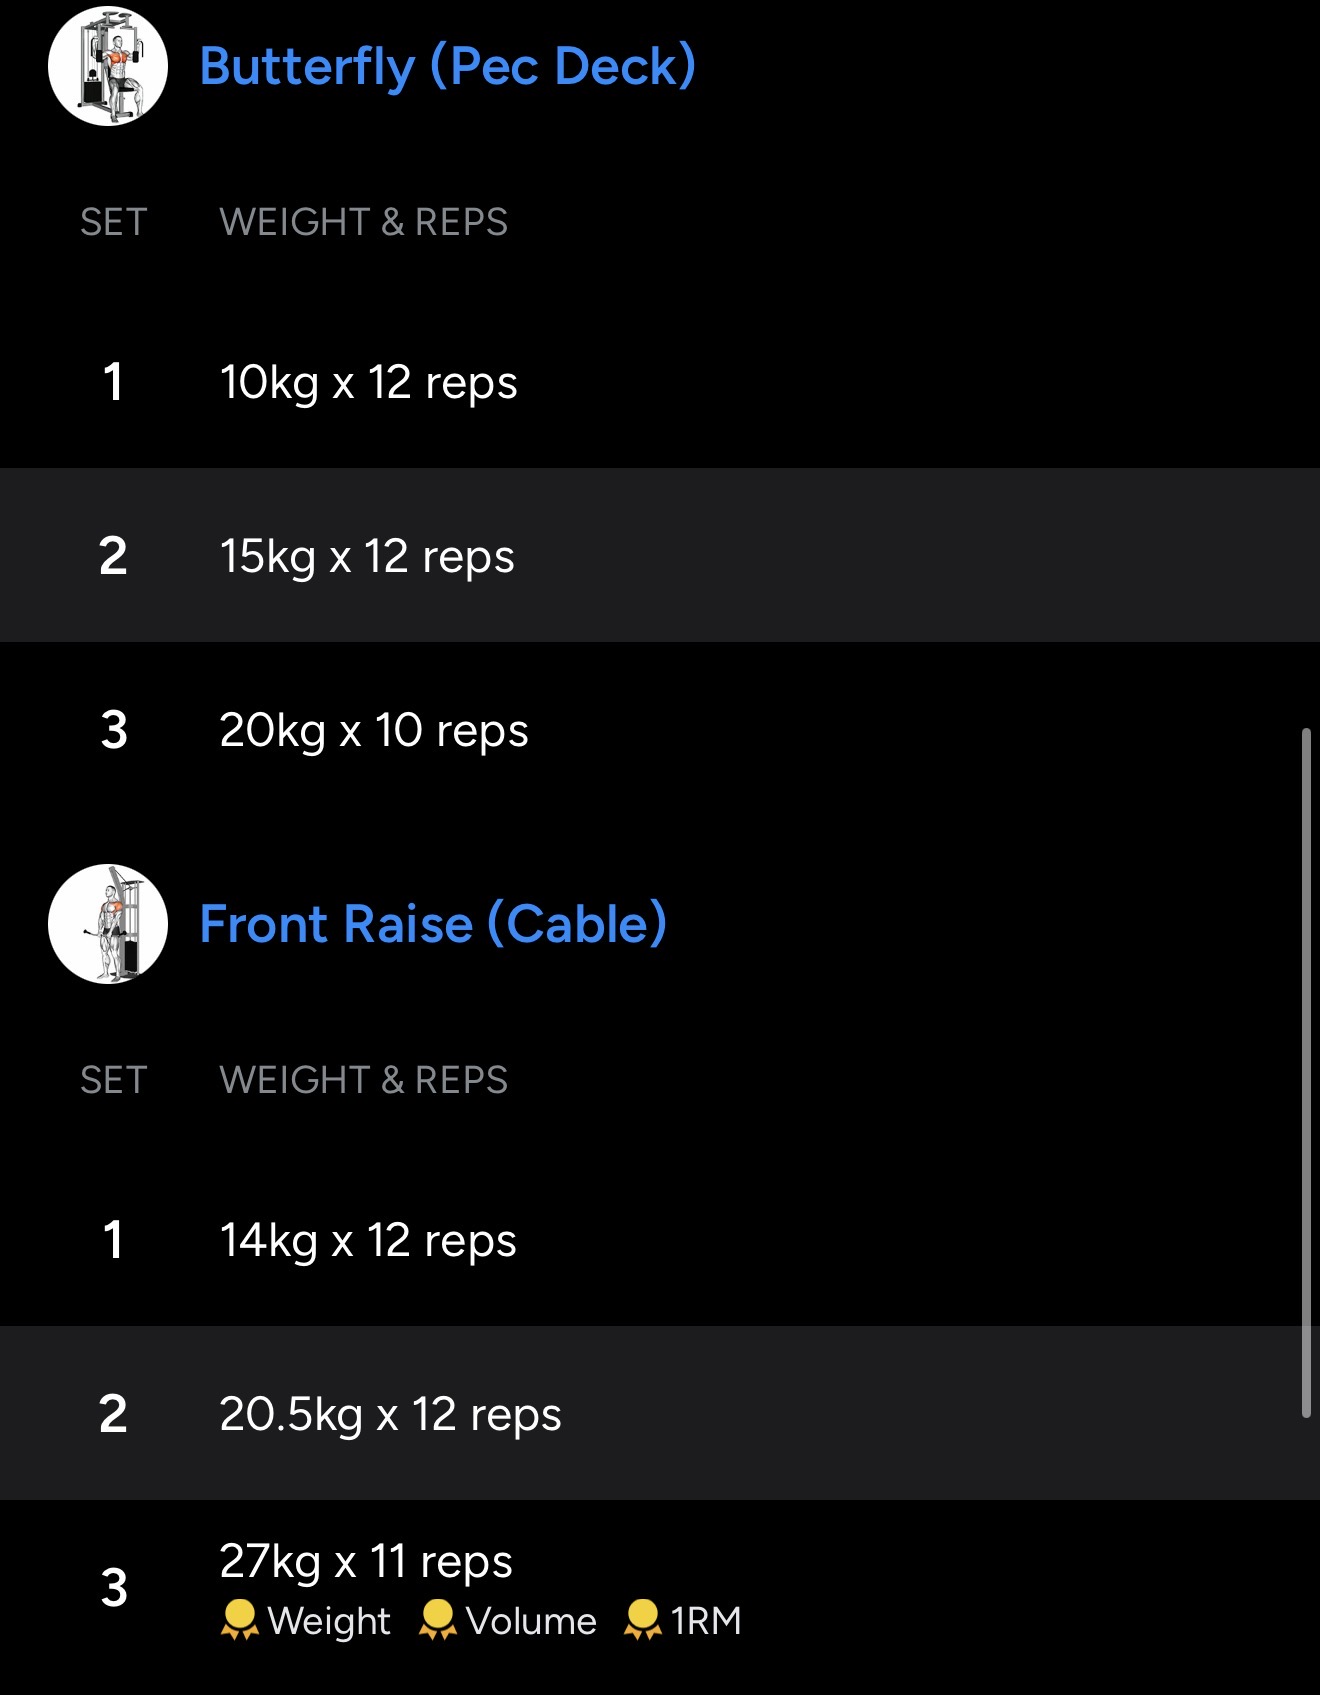Image resolution: width=1320 pixels, height=1695 pixels.
Task: Open the Butterfly (Pec Deck) exercise link
Action: (447, 67)
